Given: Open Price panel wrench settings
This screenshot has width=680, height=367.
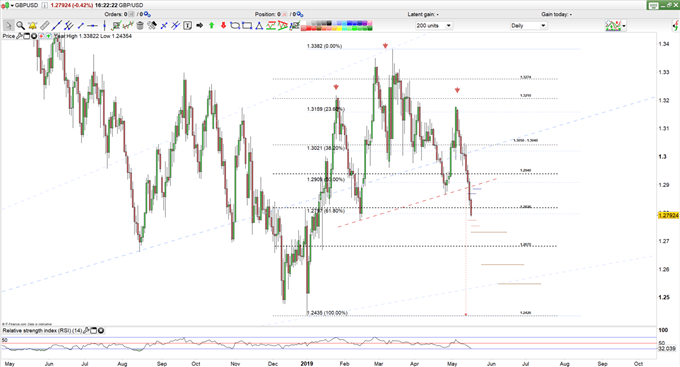Looking at the screenshot, I should tap(19, 36).
